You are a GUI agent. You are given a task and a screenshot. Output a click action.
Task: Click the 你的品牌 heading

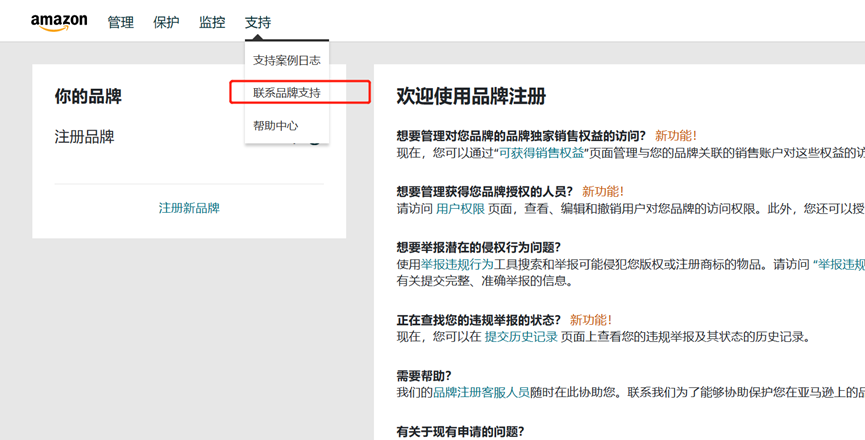pyautogui.click(x=88, y=96)
